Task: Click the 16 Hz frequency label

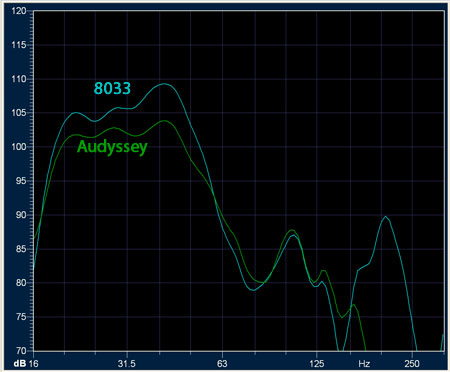Action: click(x=34, y=364)
